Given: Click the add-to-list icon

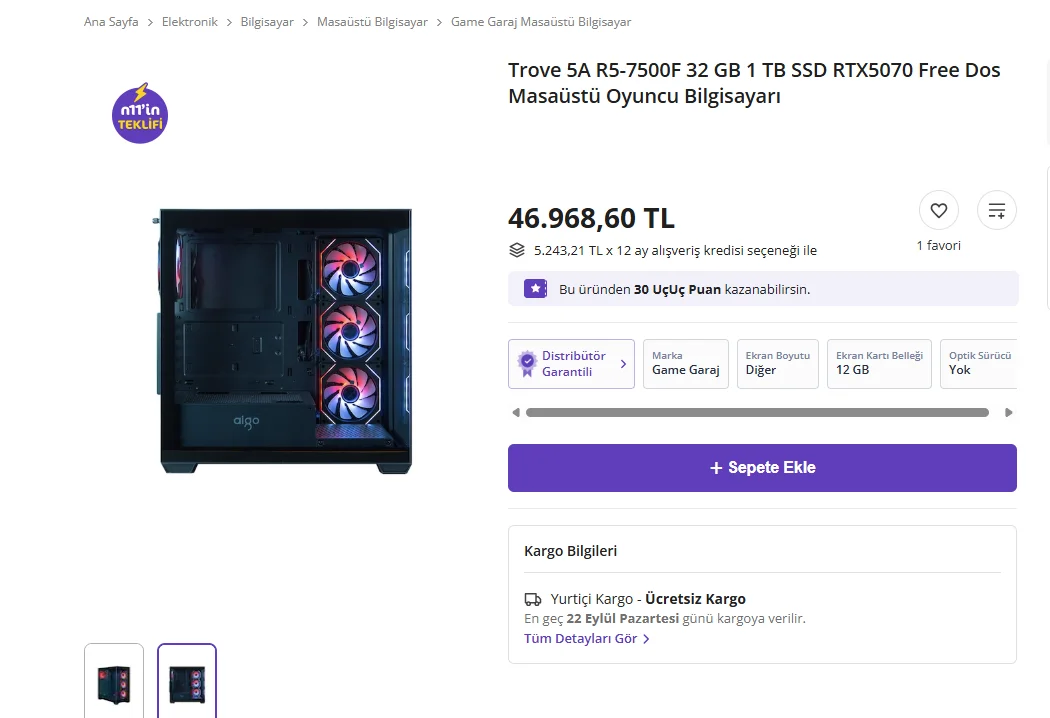Looking at the screenshot, I should 996,210.
